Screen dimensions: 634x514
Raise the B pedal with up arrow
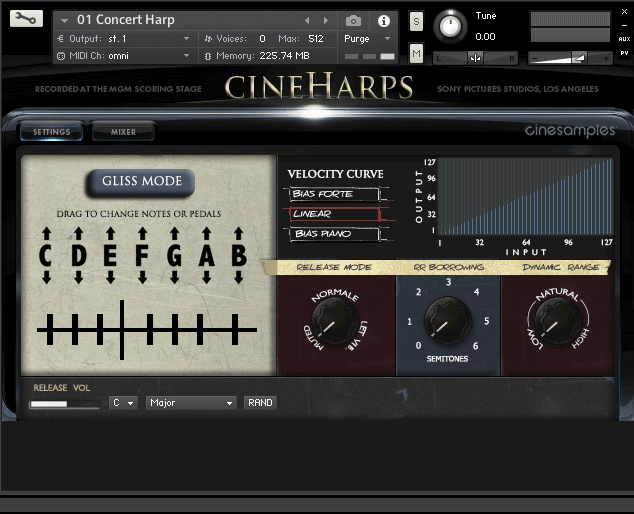[239, 233]
